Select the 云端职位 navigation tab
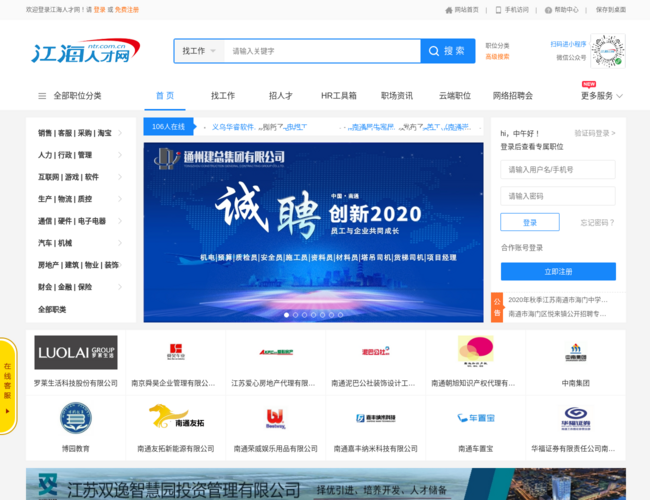This screenshot has height=500, width=650. [x=455, y=96]
